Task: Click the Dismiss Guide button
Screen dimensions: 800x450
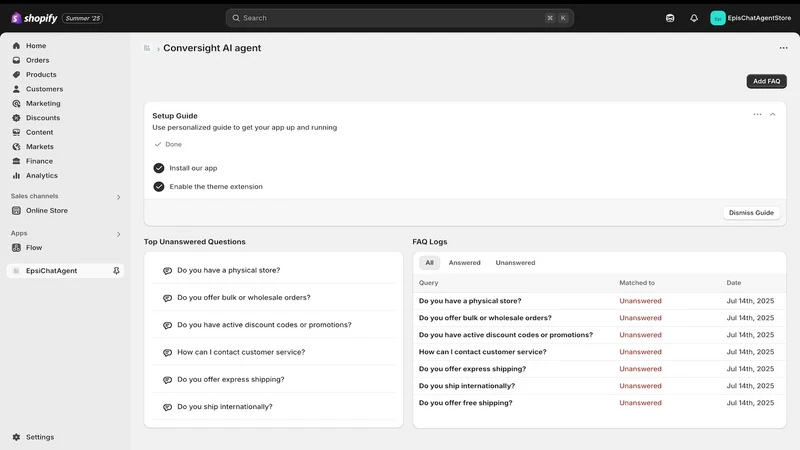Action: [751, 213]
